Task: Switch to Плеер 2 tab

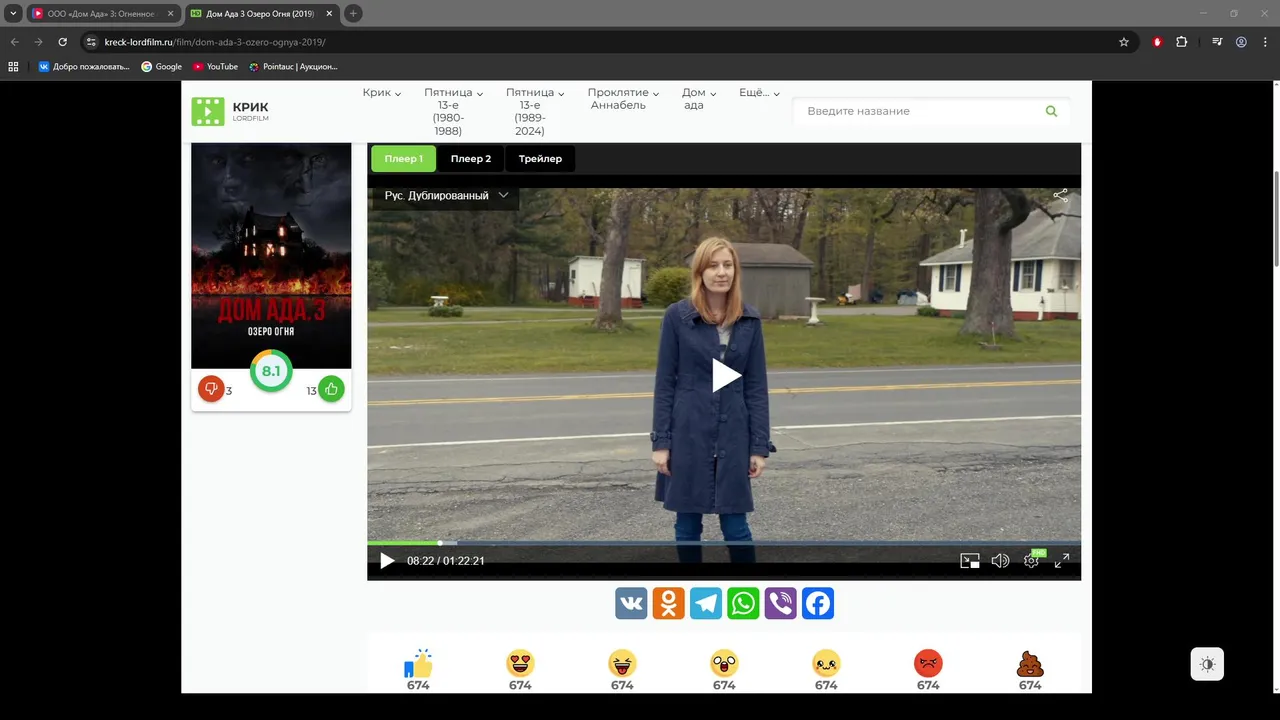Action: pos(471,158)
